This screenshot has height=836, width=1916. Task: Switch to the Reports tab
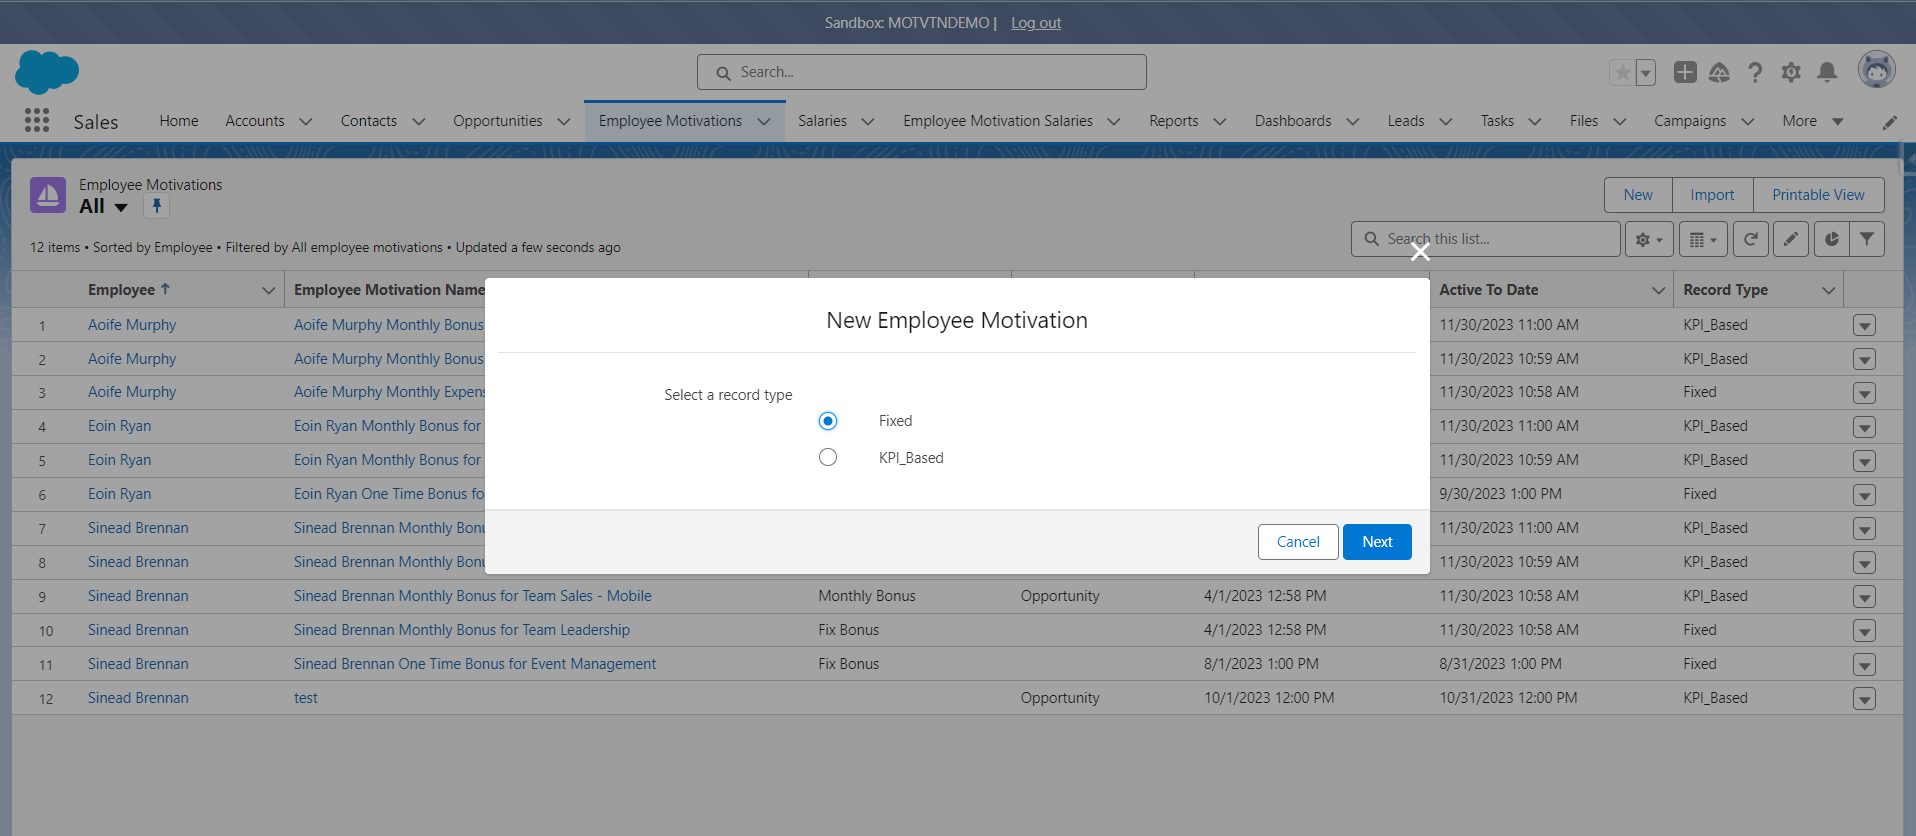(x=1173, y=121)
